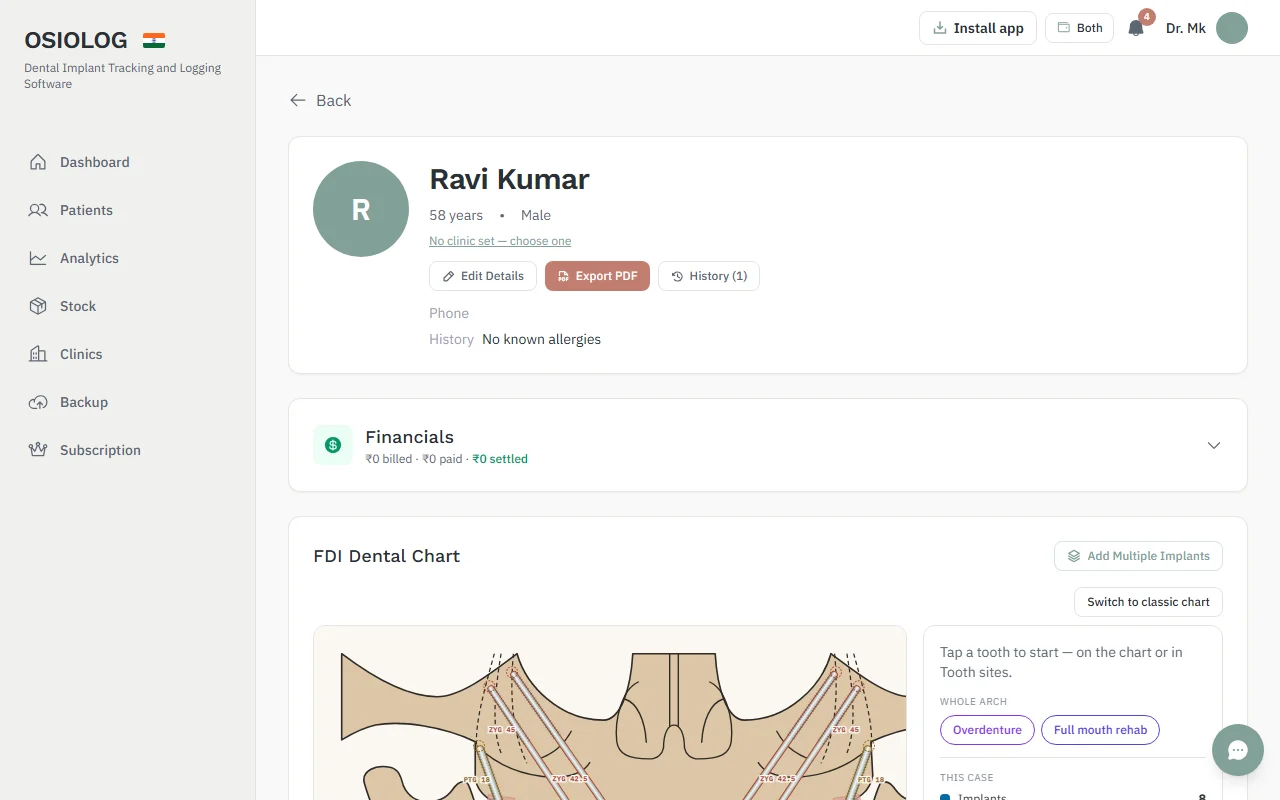The width and height of the screenshot is (1280, 800).
Task: Click the Clinics building icon
Action: click(38, 354)
